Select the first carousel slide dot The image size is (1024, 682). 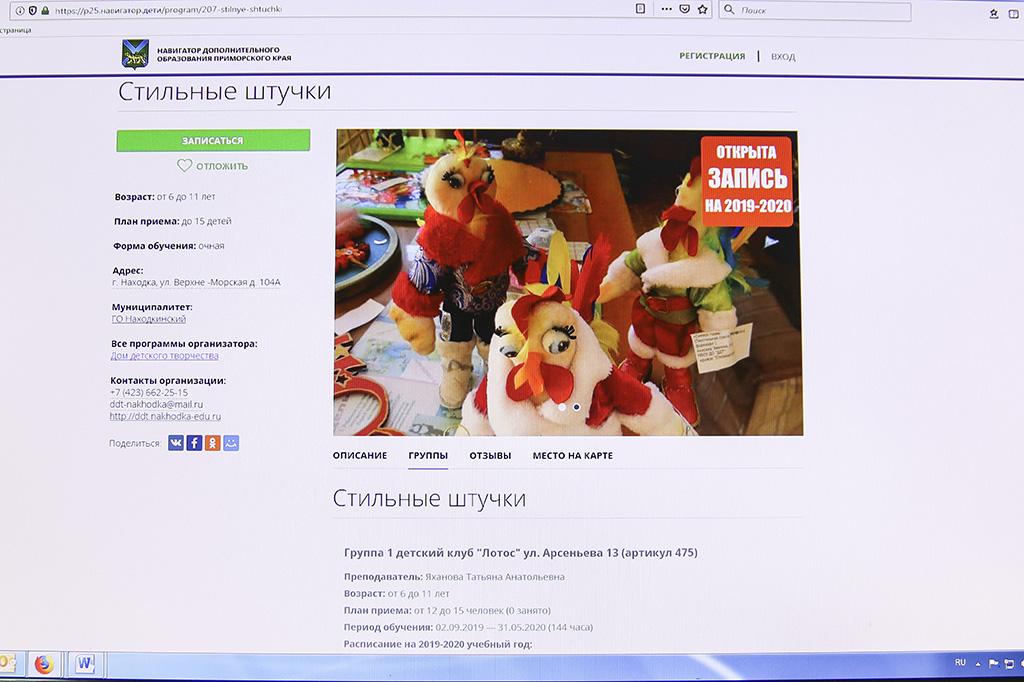[x=562, y=407]
